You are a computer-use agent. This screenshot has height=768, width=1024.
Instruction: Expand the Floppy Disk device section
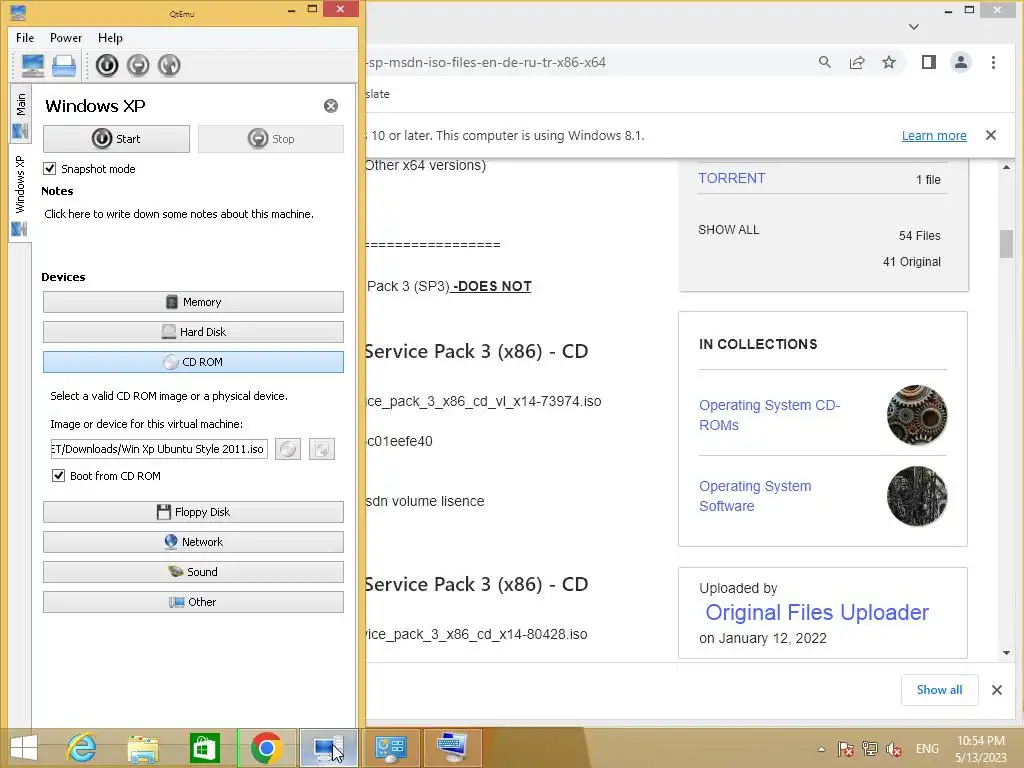click(x=193, y=512)
